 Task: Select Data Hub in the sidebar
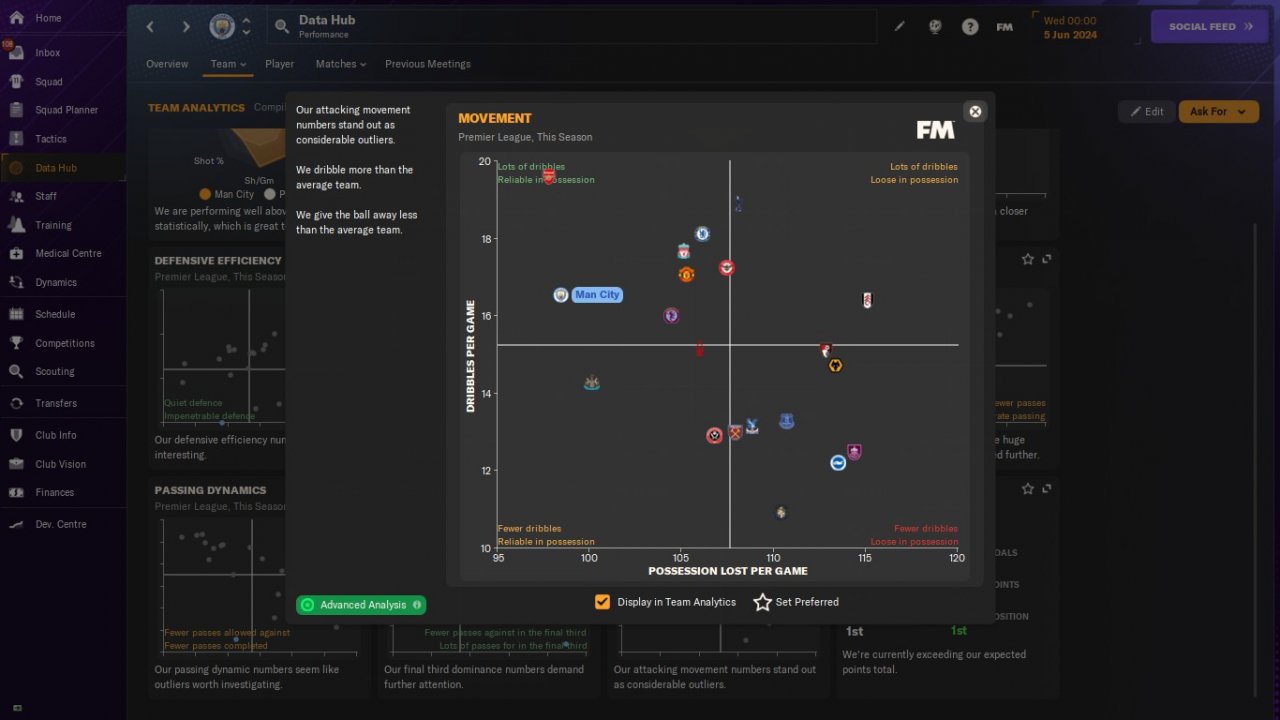pyautogui.click(x=55, y=168)
